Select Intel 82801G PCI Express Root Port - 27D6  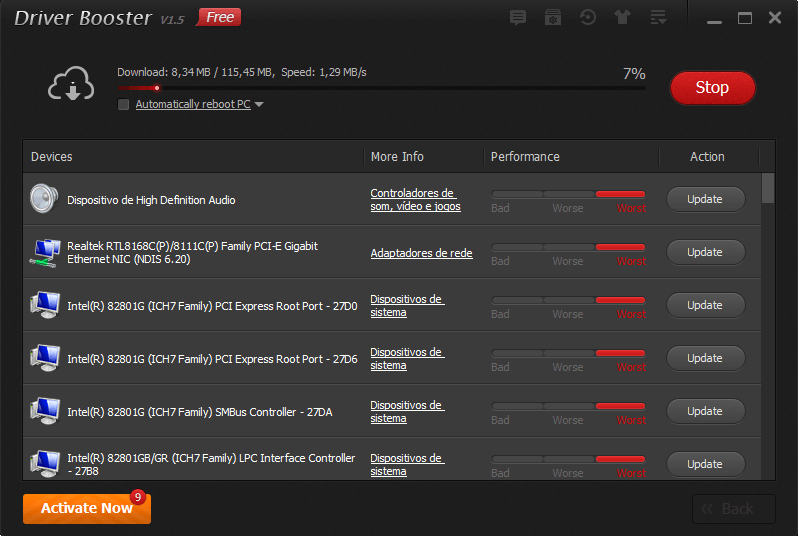[x=212, y=359]
